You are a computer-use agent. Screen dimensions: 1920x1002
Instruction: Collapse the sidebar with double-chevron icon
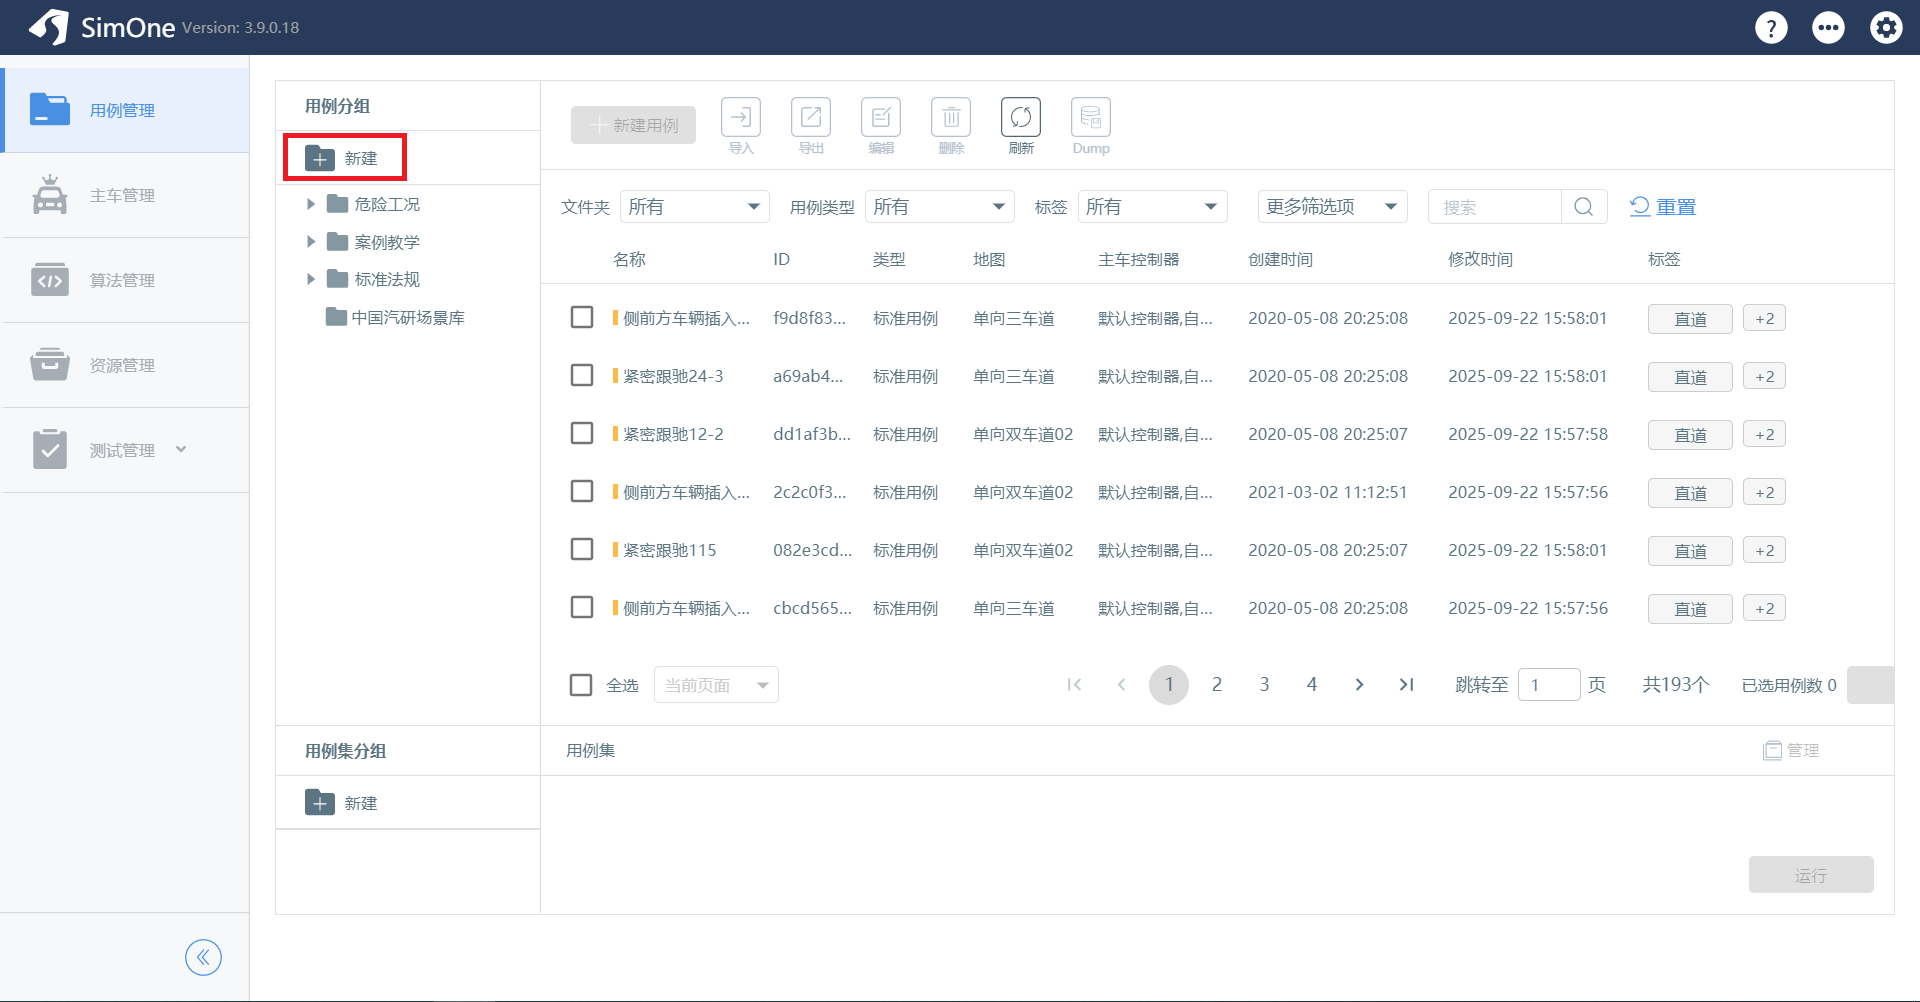(x=203, y=957)
